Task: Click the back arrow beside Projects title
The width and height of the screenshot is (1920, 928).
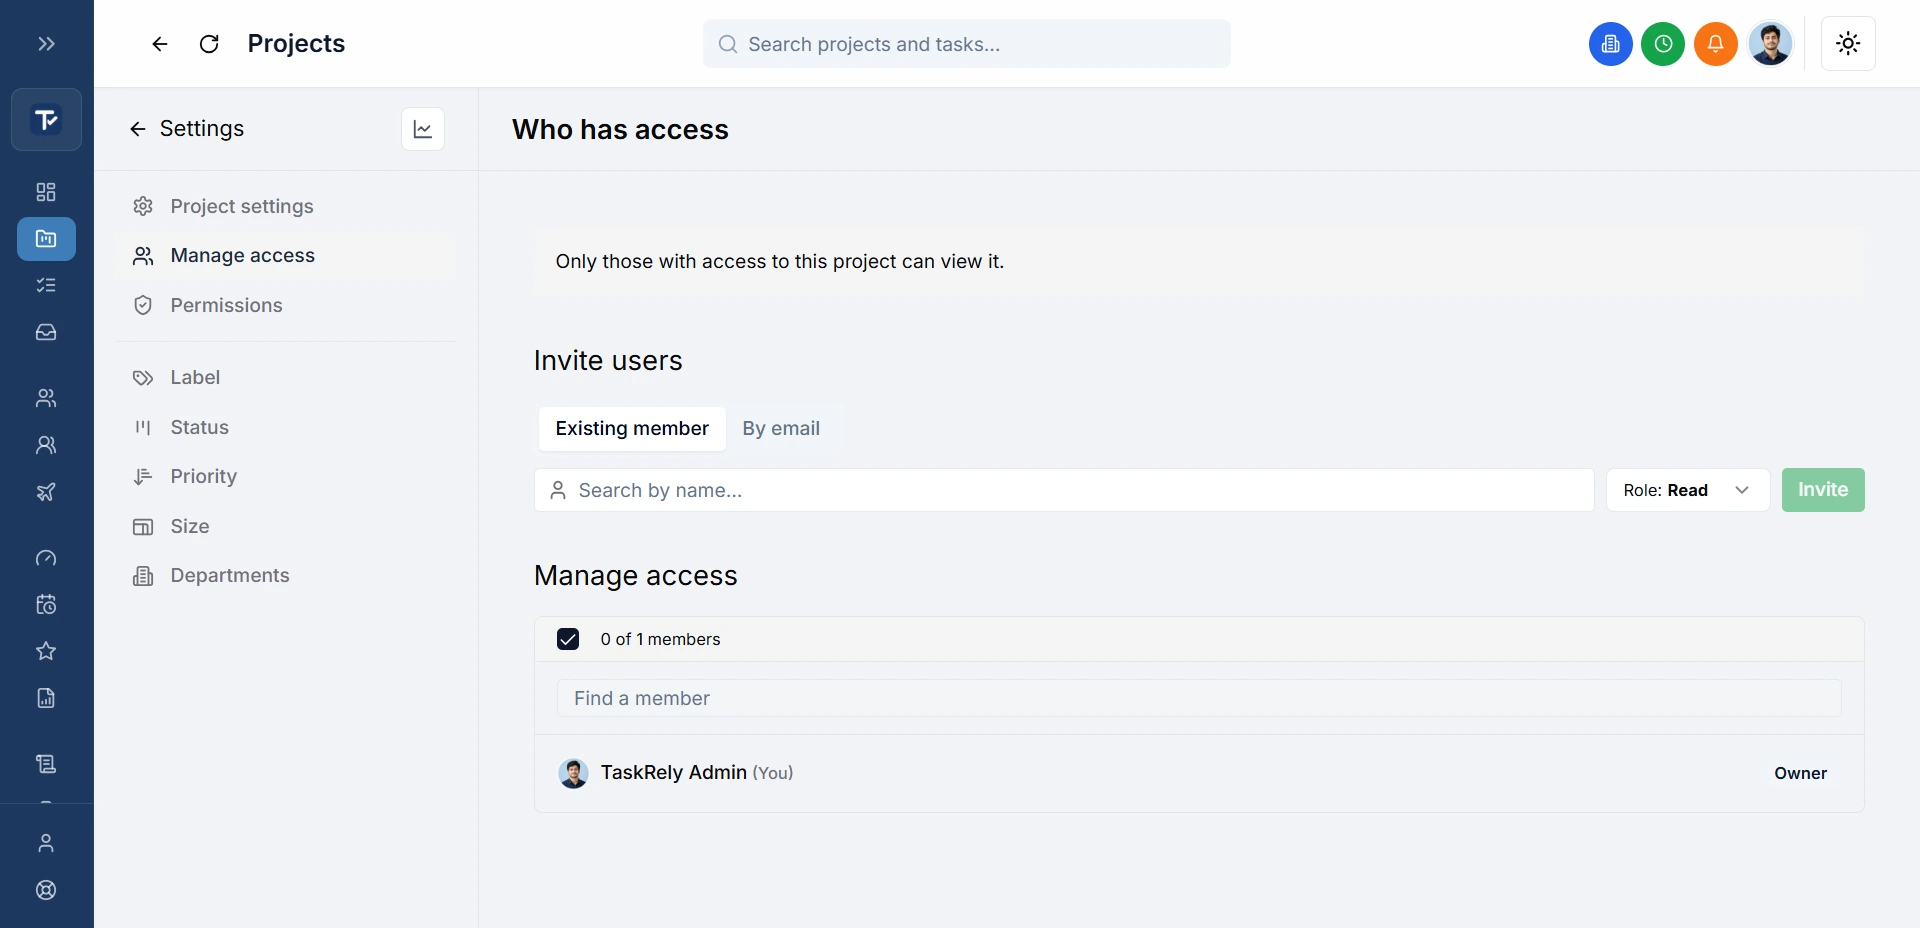Action: point(160,44)
